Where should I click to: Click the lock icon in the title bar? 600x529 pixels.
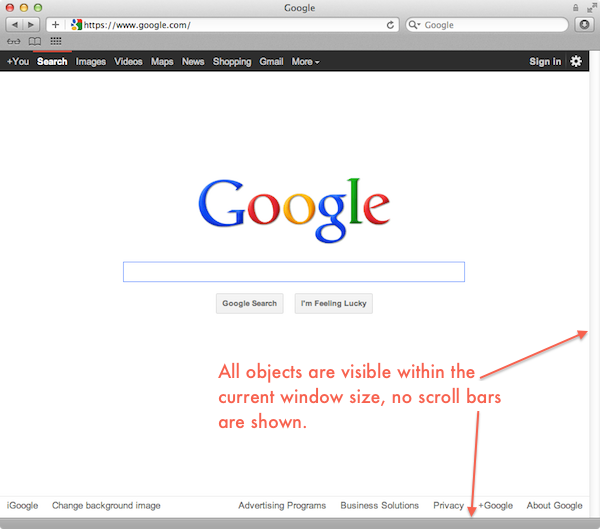click(x=576, y=8)
